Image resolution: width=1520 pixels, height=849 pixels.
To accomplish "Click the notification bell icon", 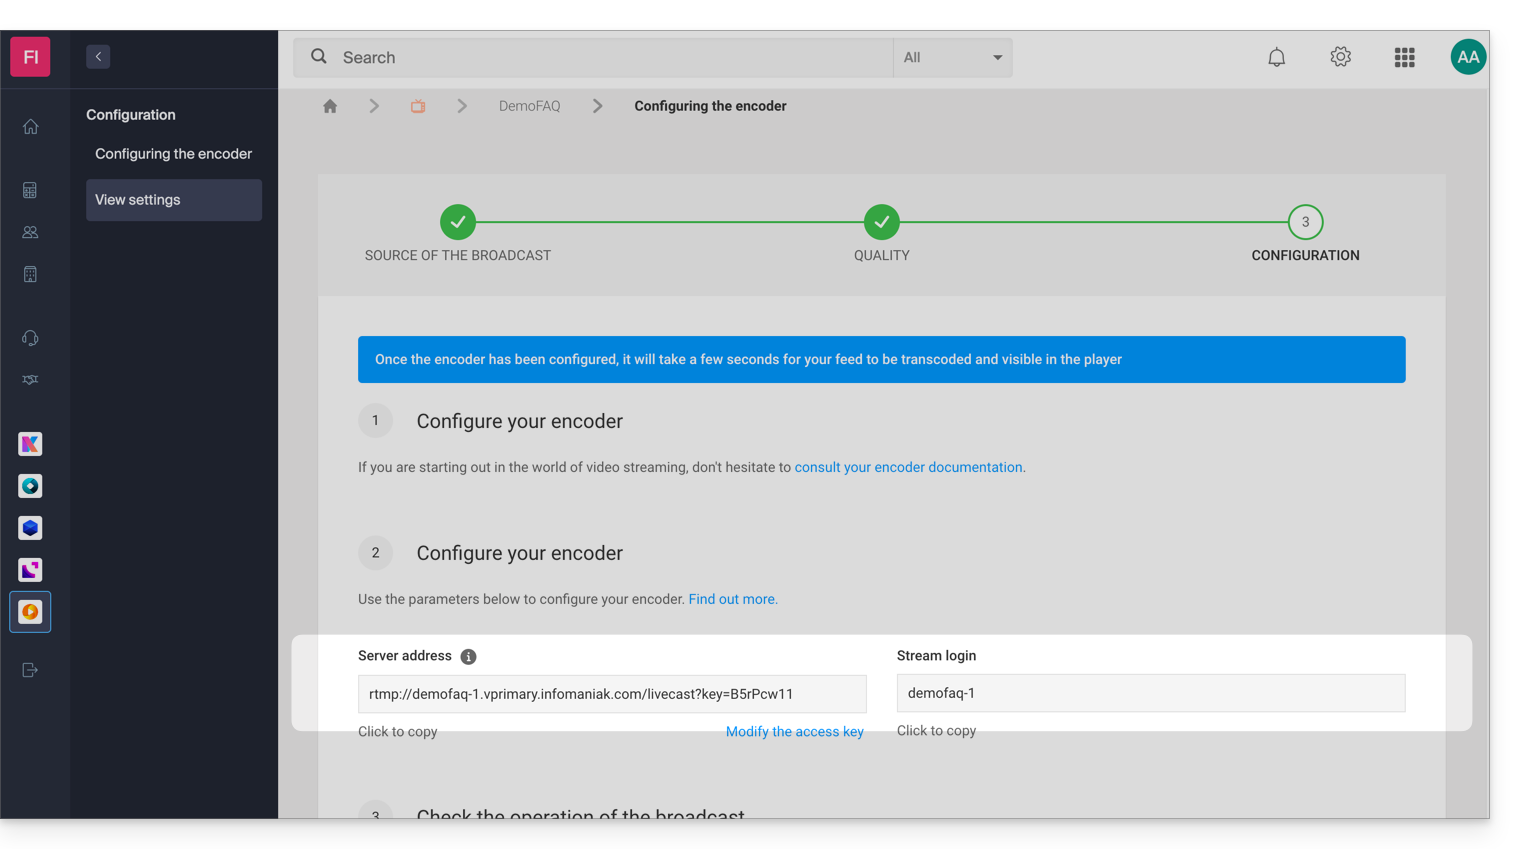I will pyautogui.click(x=1276, y=58).
